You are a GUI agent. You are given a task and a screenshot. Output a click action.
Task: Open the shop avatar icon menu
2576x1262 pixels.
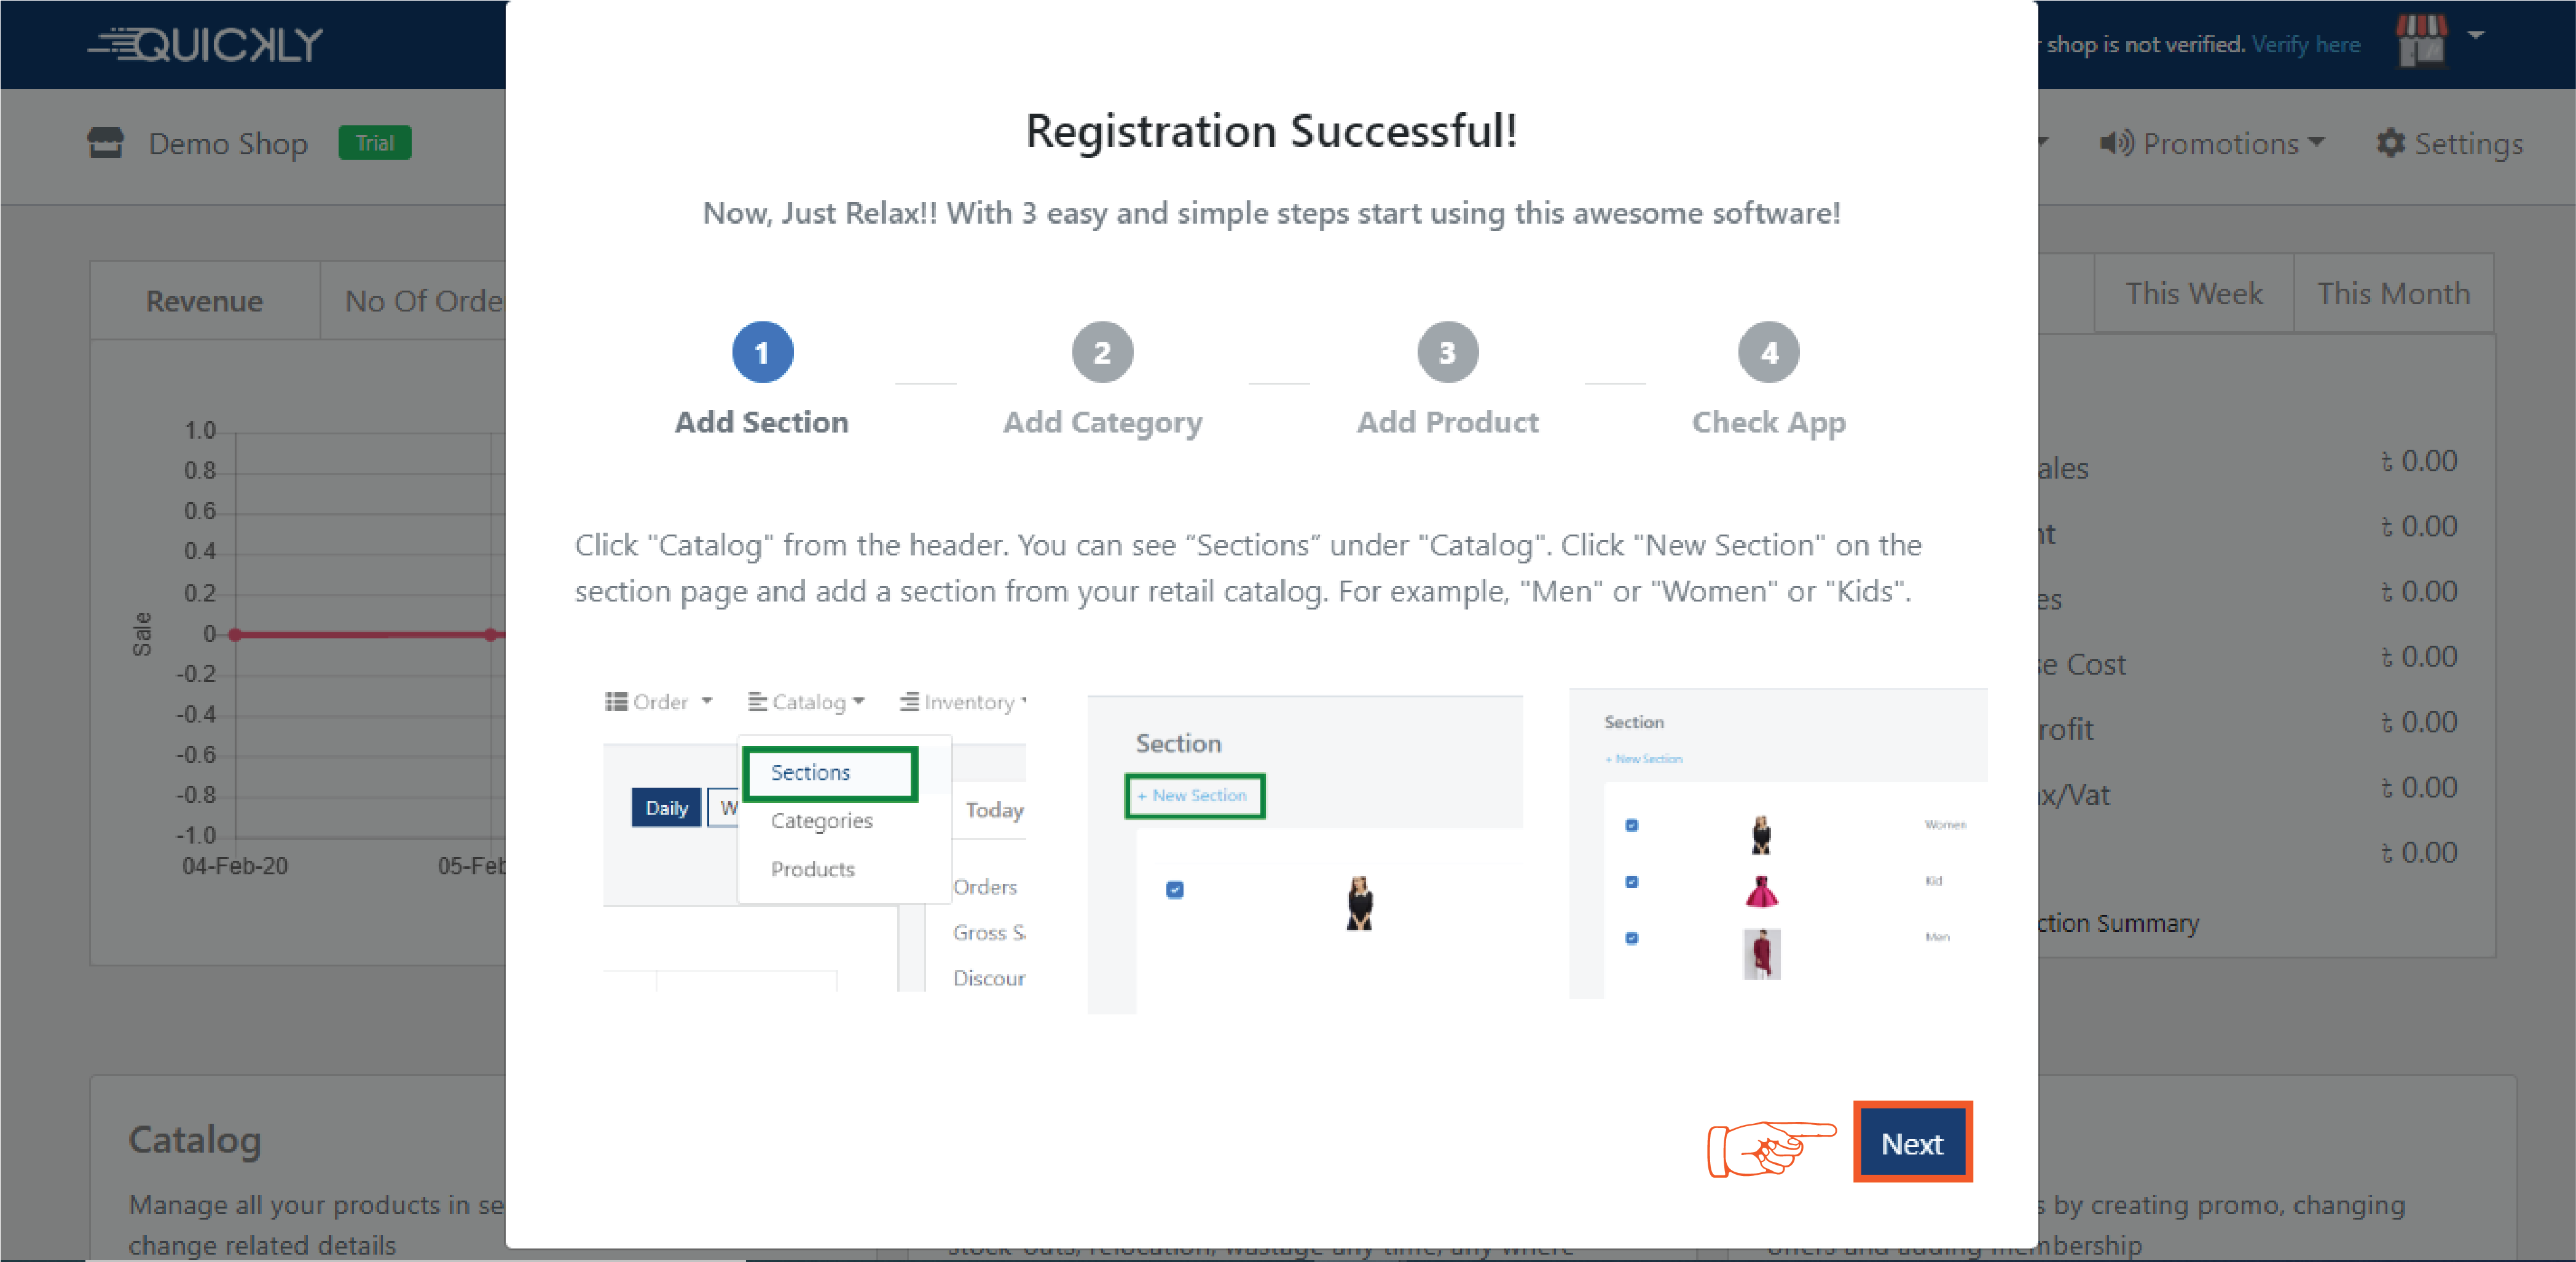(x=2421, y=42)
